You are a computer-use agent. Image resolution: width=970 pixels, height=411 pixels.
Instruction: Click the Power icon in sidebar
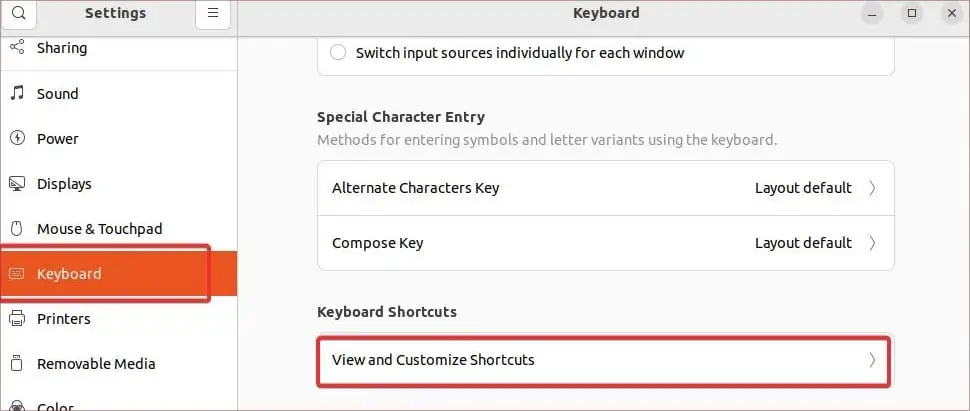pyautogui.click(x=17, y=139)
